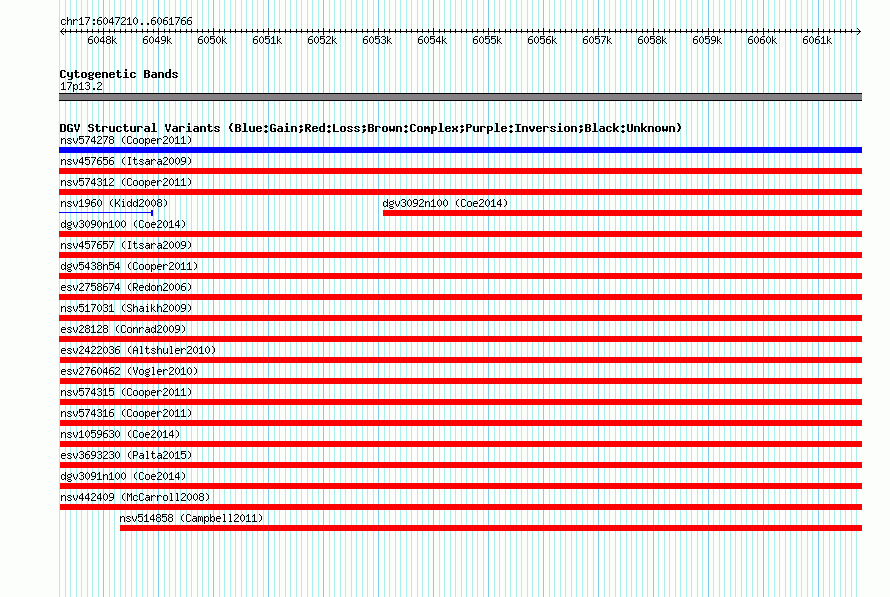890x597 pixels.
Task: Click the chr17:6047210..6061766 coordinates text
Action: [x=126, y=21]
